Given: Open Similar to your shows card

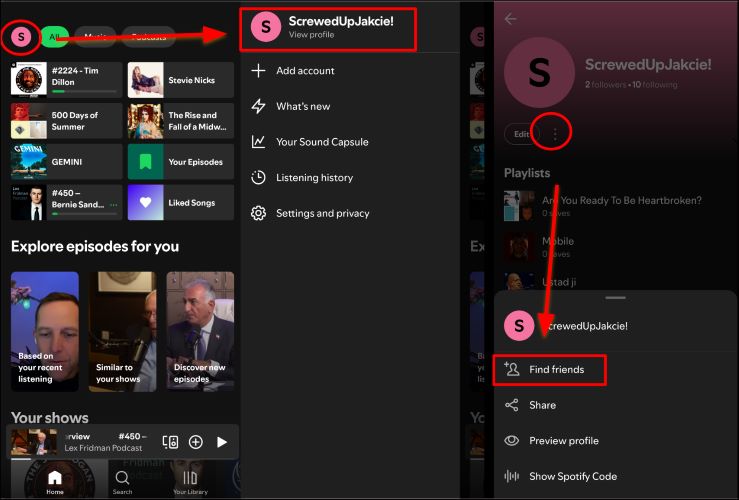Looking at the screenshot, I should coord(123,331).
